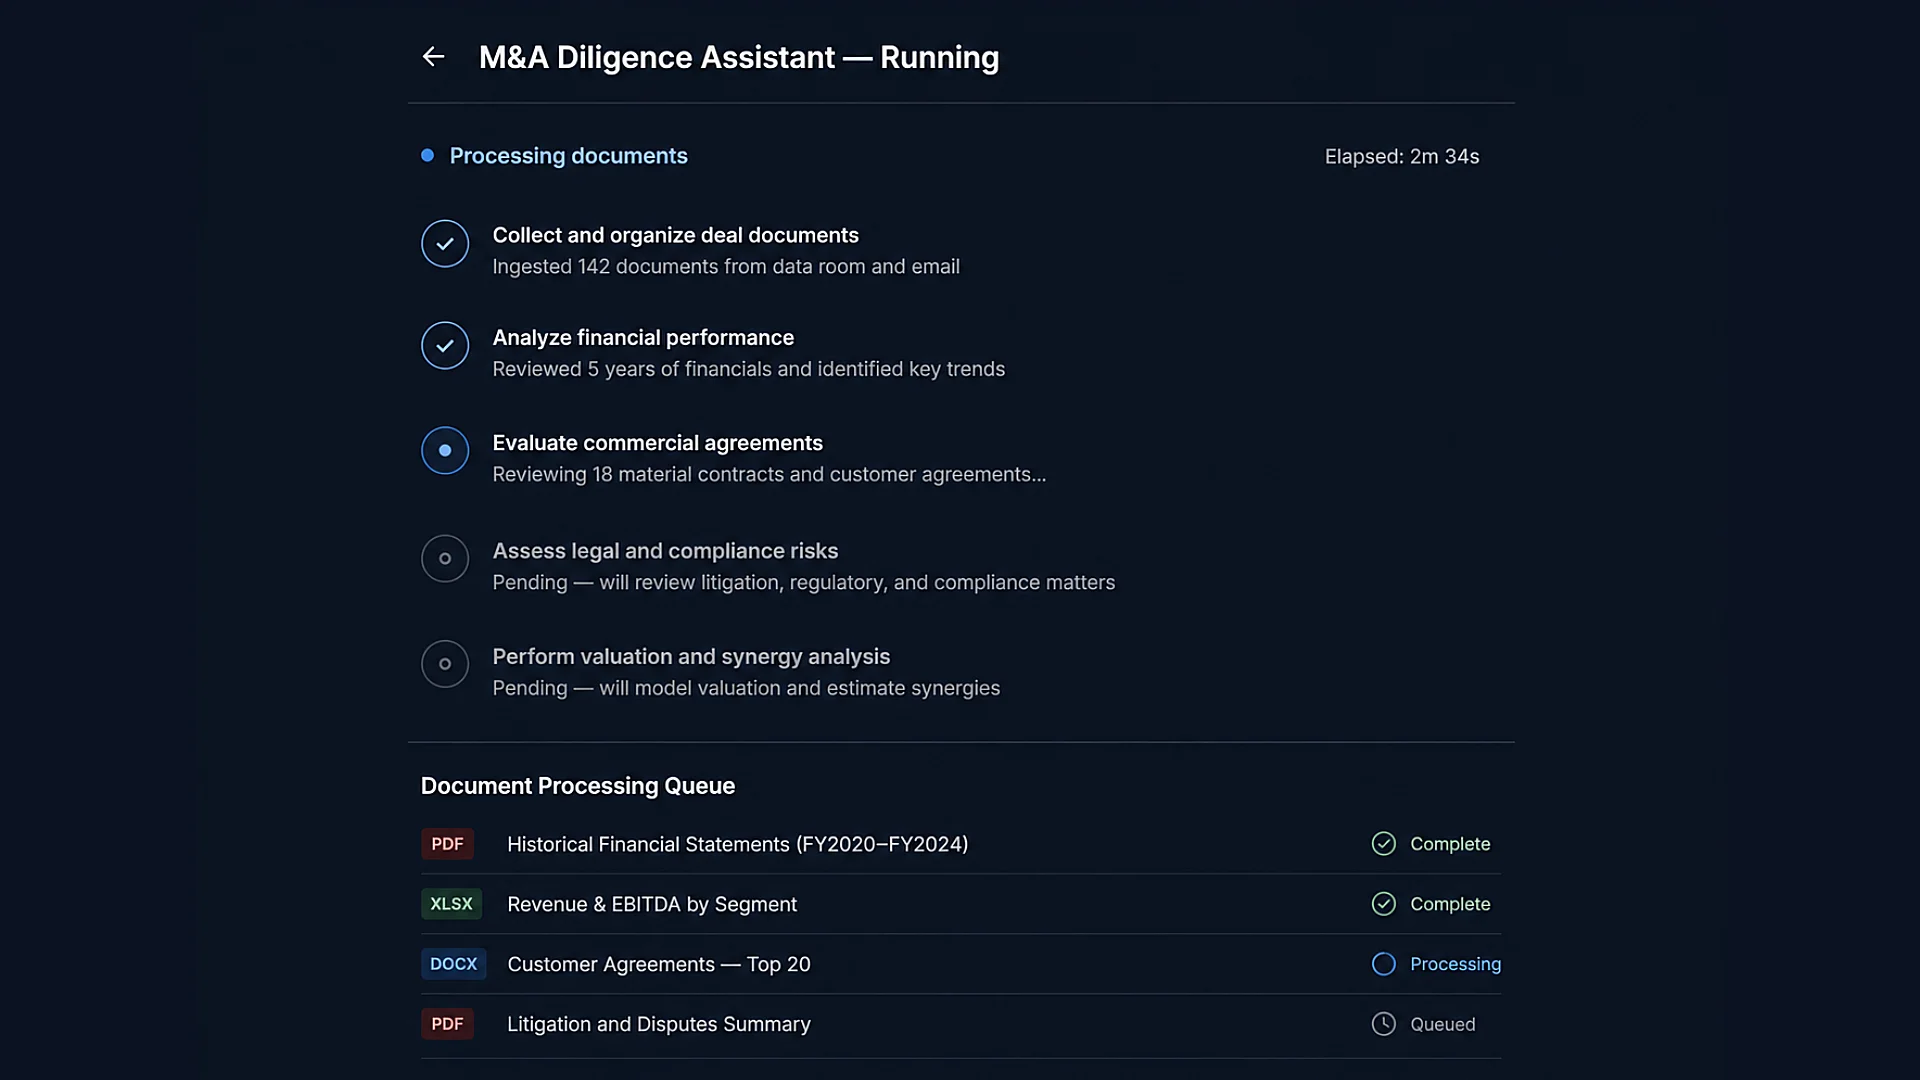
Task: Click checkmark icon for Collect and organize deal documents
Action: 445,244
